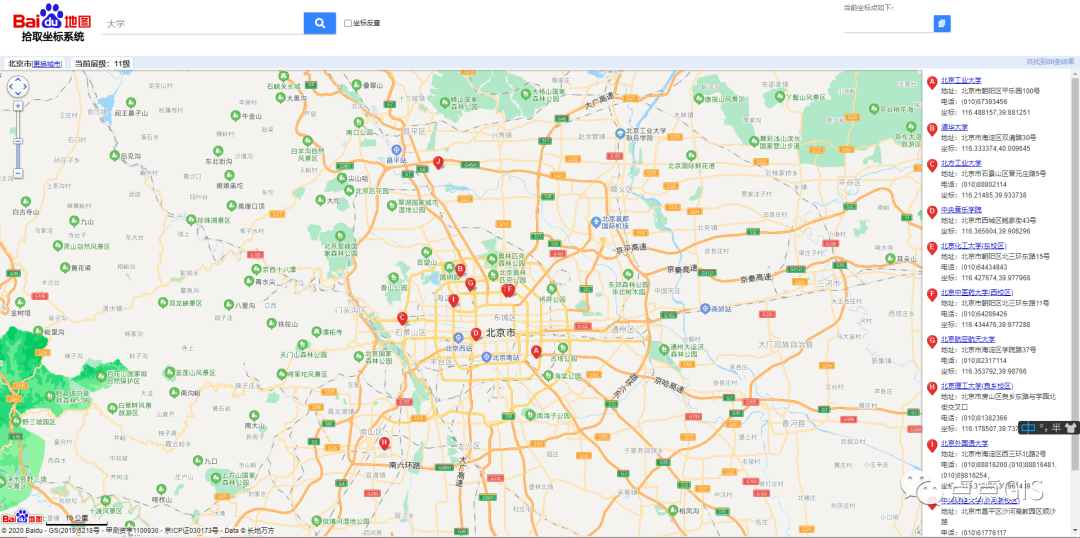Select red map marker G
This screenshot has width=1080, height=538.
[x=470, y=283]
